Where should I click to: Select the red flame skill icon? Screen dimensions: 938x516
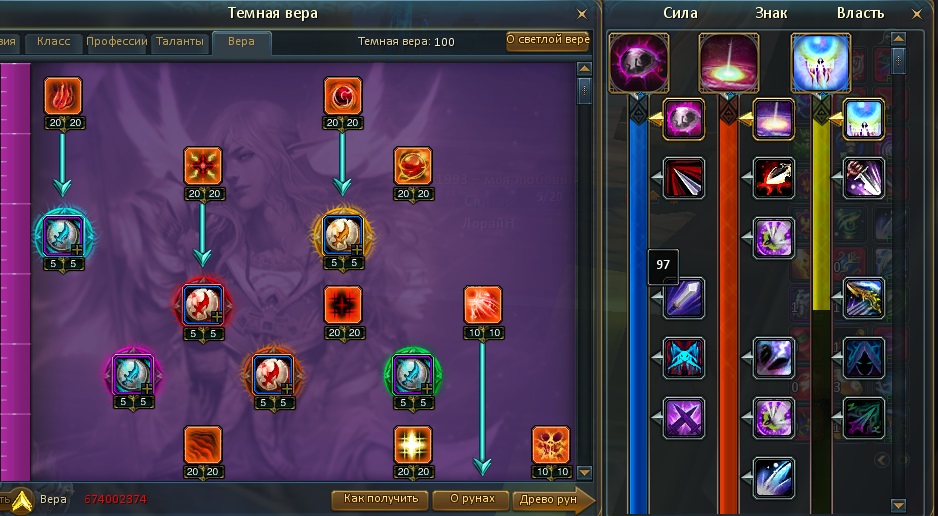63,96
